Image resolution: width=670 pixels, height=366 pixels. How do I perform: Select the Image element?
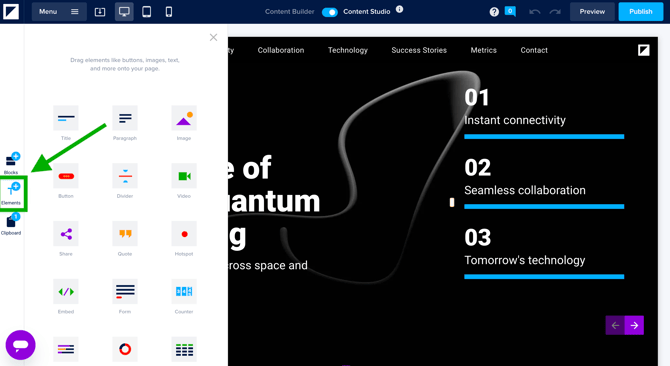tap(184, 118)
